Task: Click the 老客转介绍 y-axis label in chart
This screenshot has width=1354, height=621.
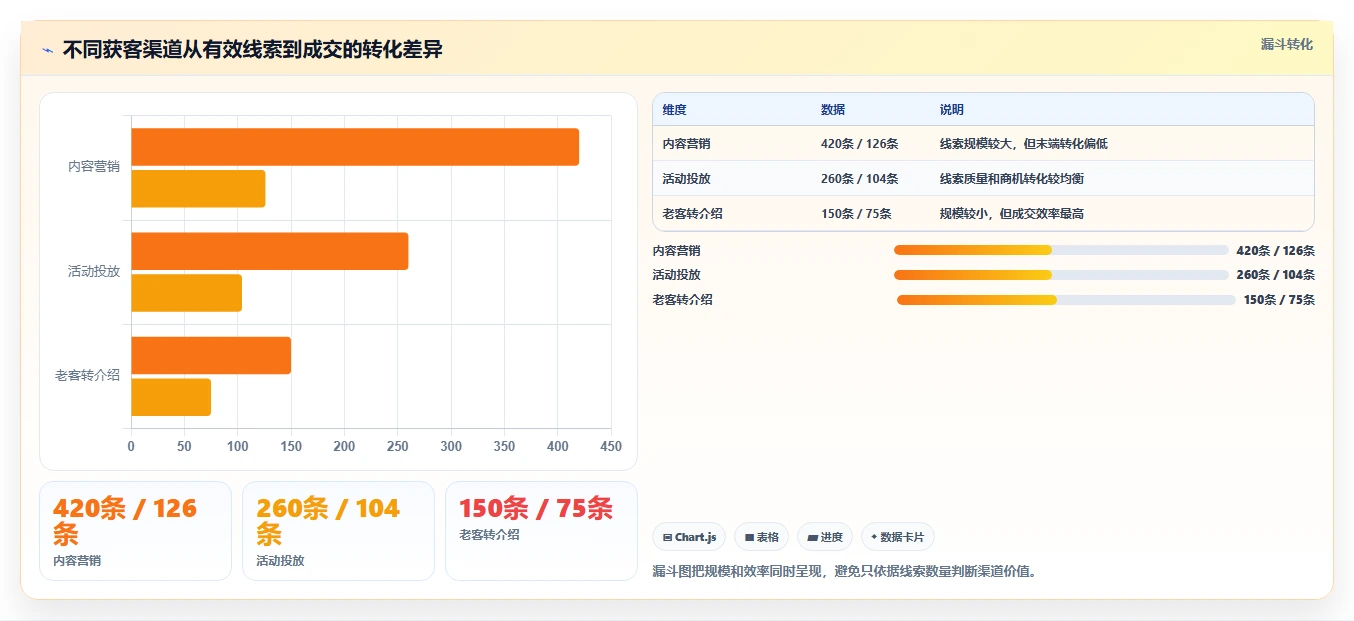Action: point(88,375)
